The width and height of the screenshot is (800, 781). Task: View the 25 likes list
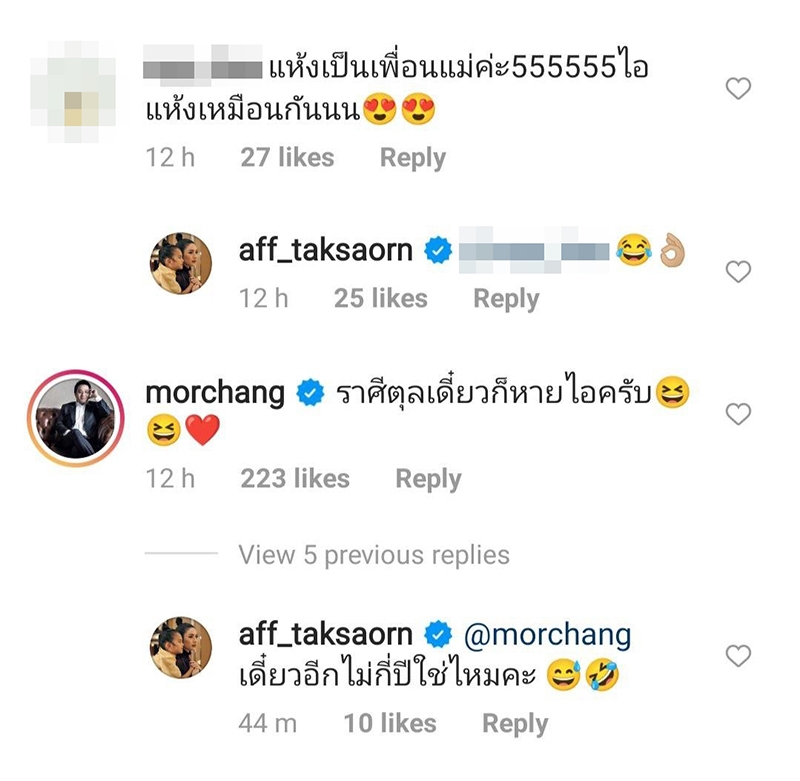[x=381, y=298]
